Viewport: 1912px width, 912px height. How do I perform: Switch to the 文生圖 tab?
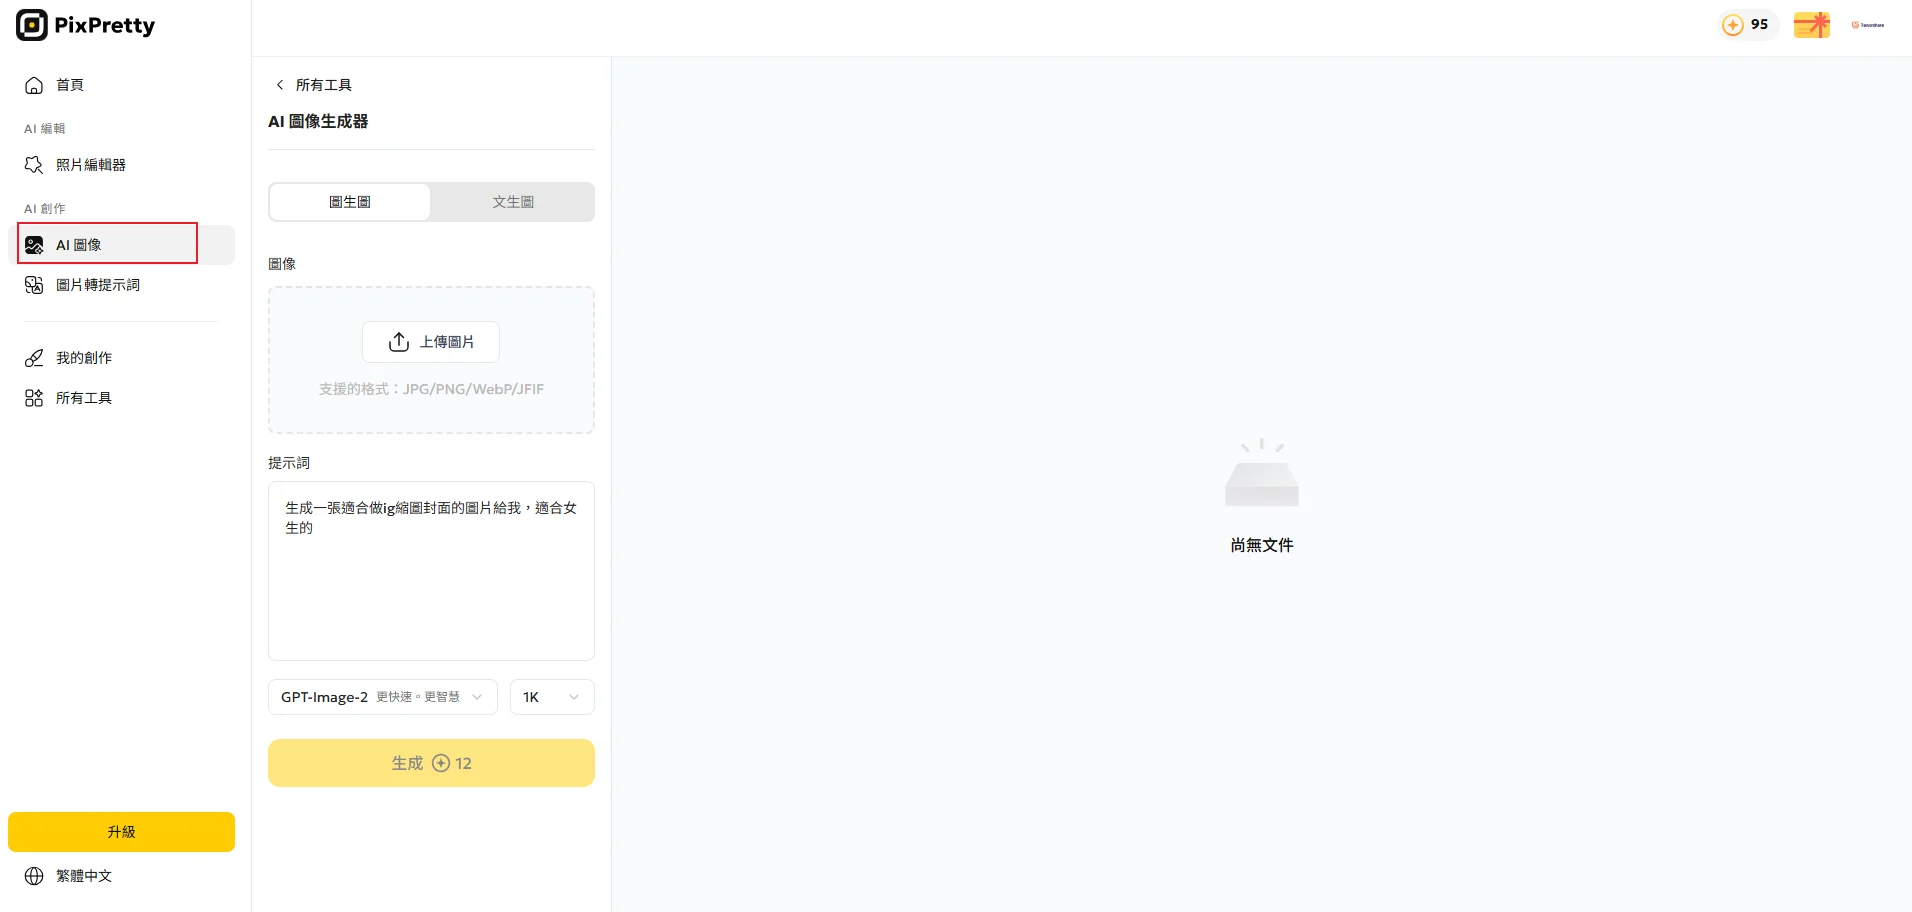click(x=513, y=202)
